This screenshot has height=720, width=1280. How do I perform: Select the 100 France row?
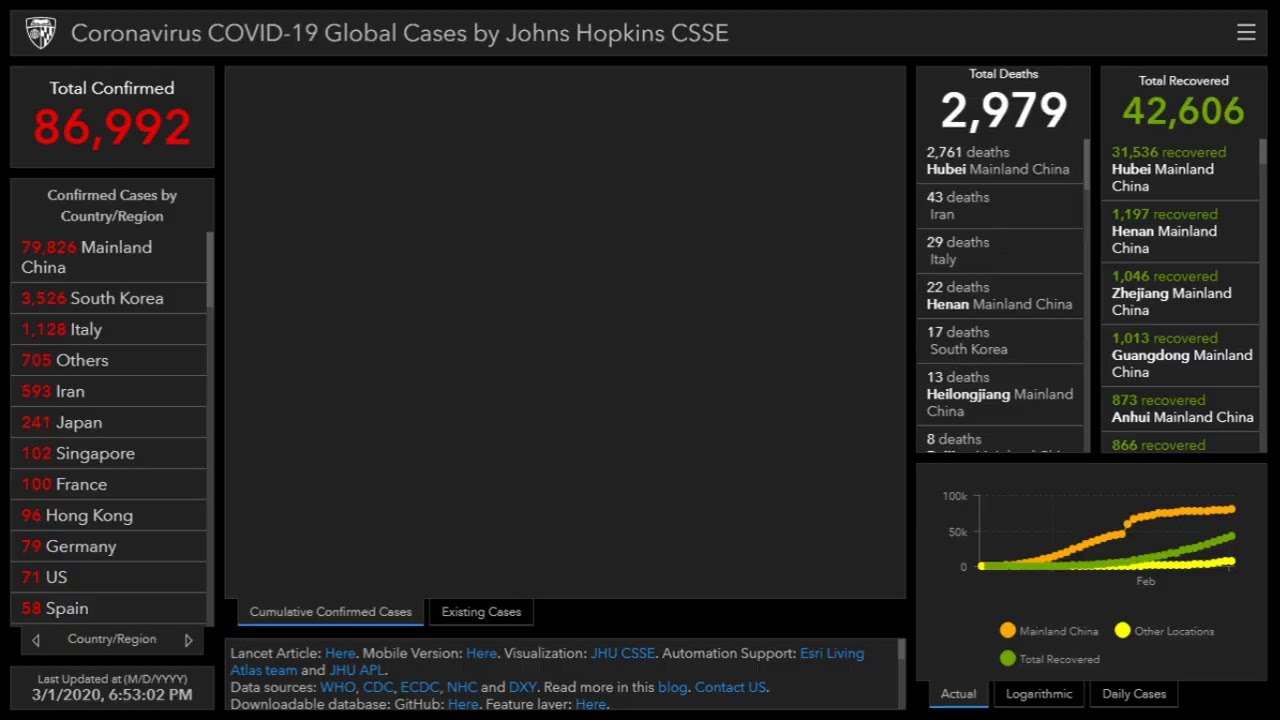(109, 484)
